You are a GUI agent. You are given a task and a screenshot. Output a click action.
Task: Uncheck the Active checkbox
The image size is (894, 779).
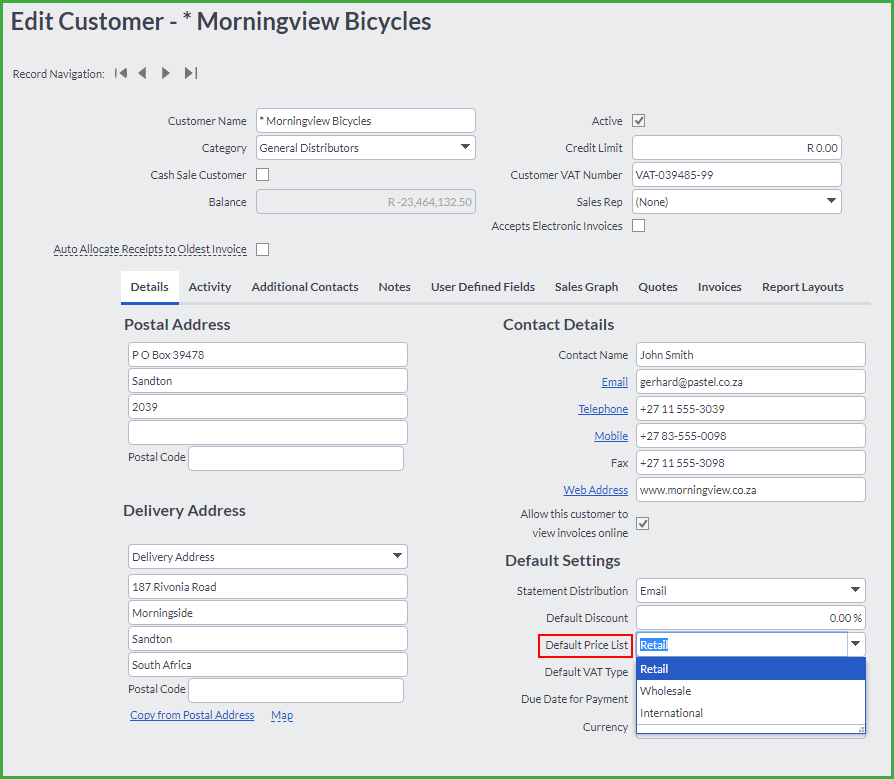639,121
